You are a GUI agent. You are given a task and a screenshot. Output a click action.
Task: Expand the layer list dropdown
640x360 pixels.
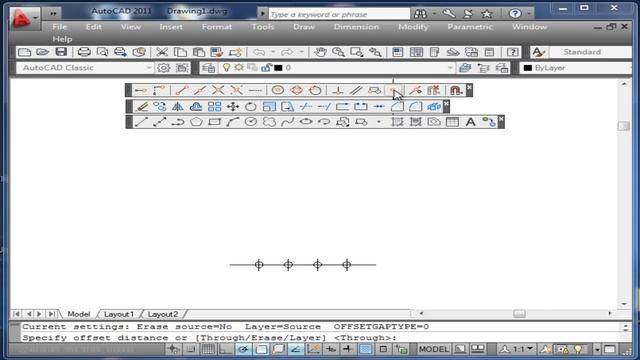pyautogui.click(x=450, y=68)
